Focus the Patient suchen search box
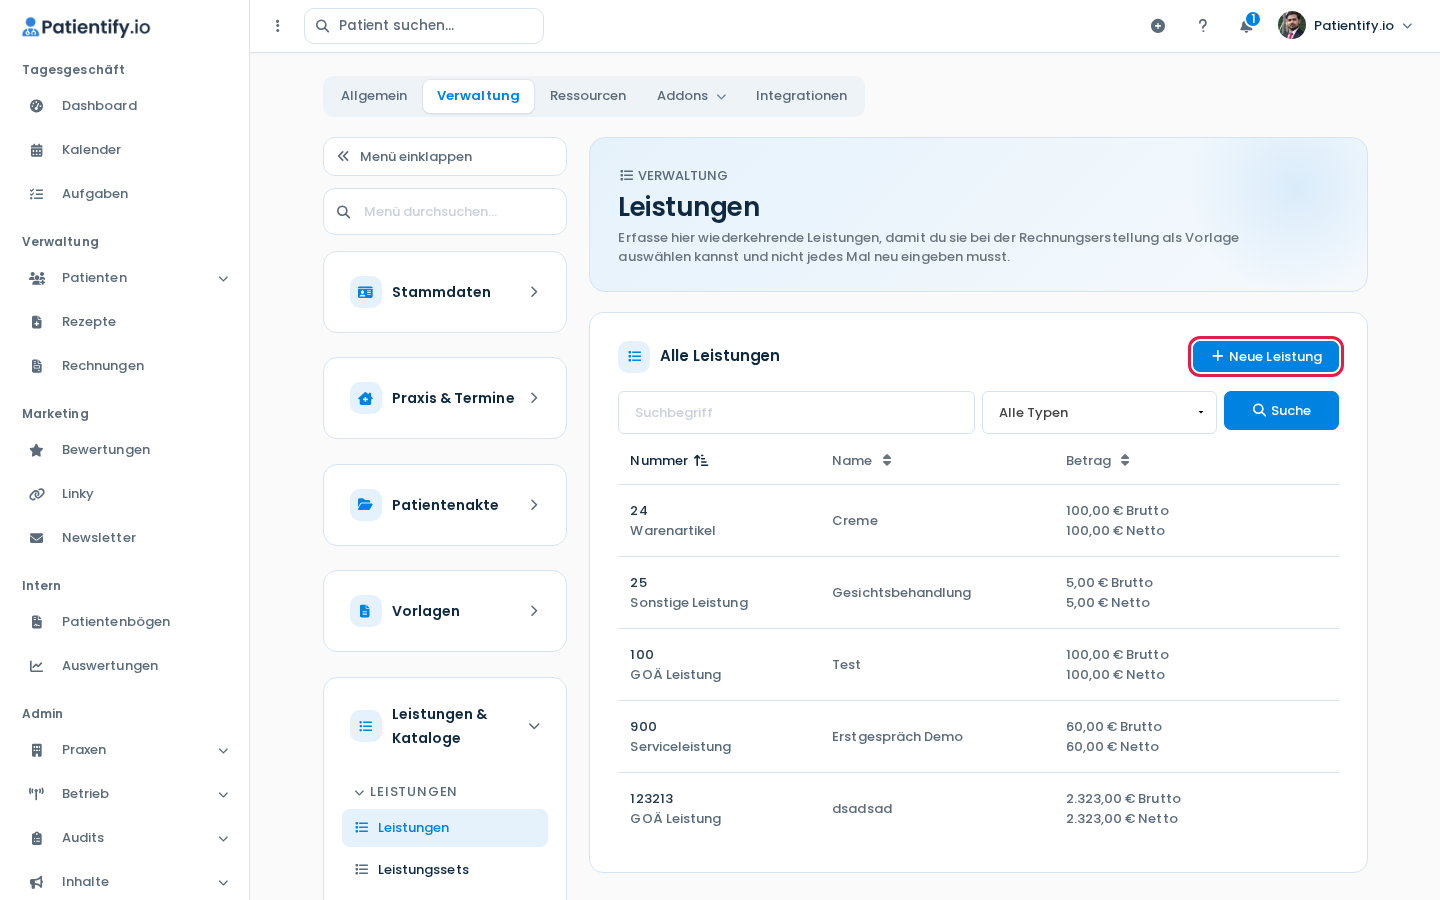This screenshot has height=900, width=1440. (x=424, y=26)
